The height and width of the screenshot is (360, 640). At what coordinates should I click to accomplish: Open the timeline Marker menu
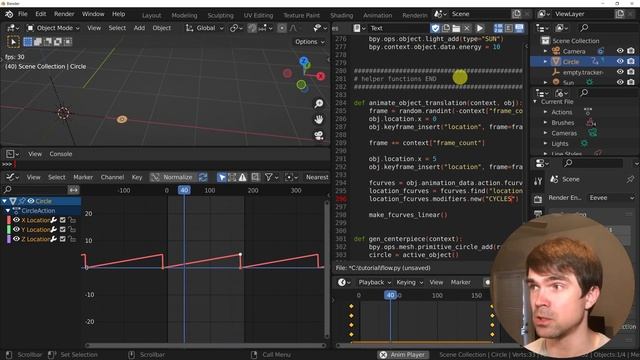[460, 282]
